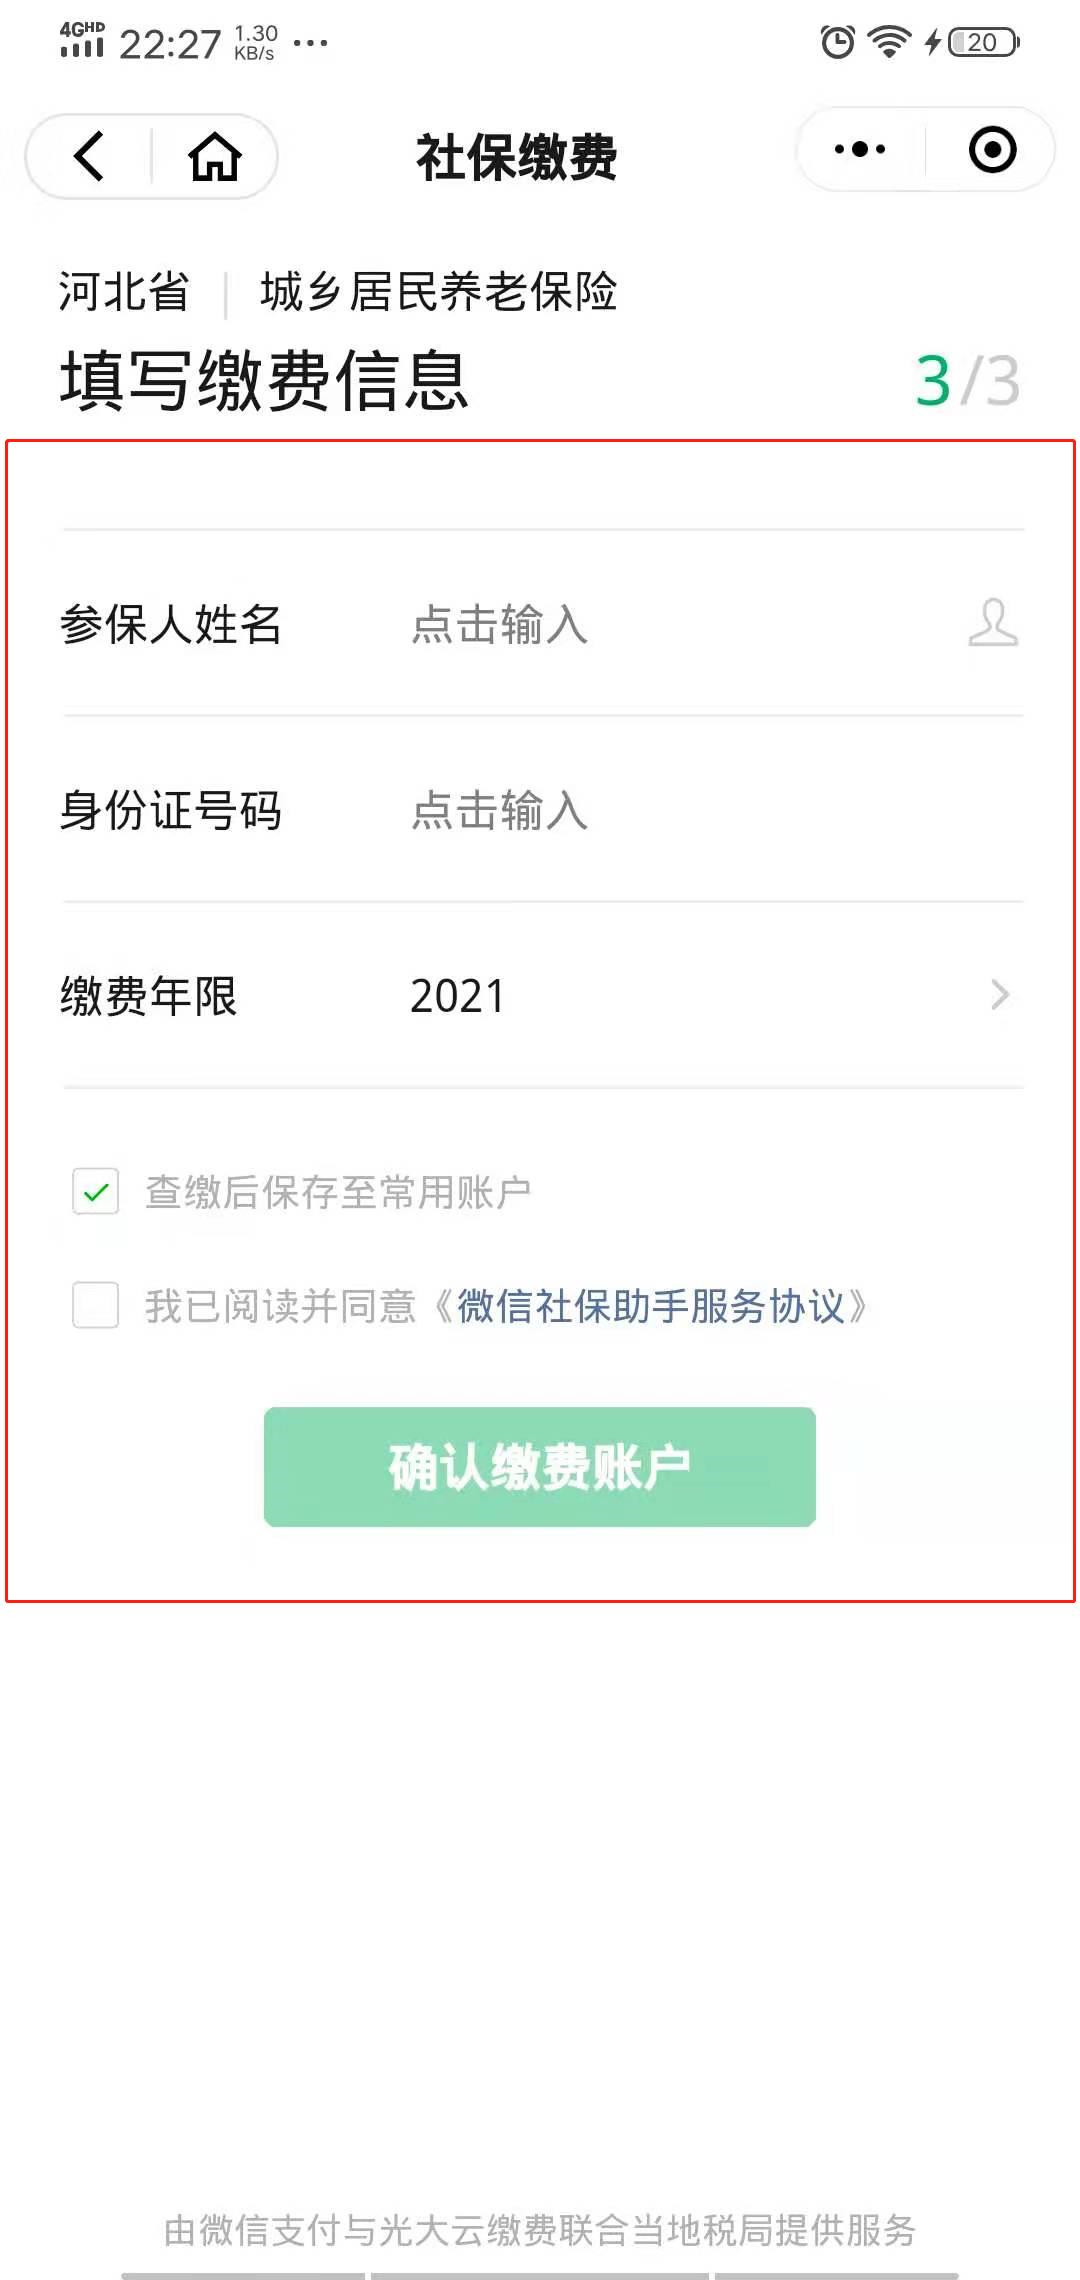Uncheck the save to common accounts checkbox
Viewport: 1080px width, 2280px height.
coord(96,1191)
